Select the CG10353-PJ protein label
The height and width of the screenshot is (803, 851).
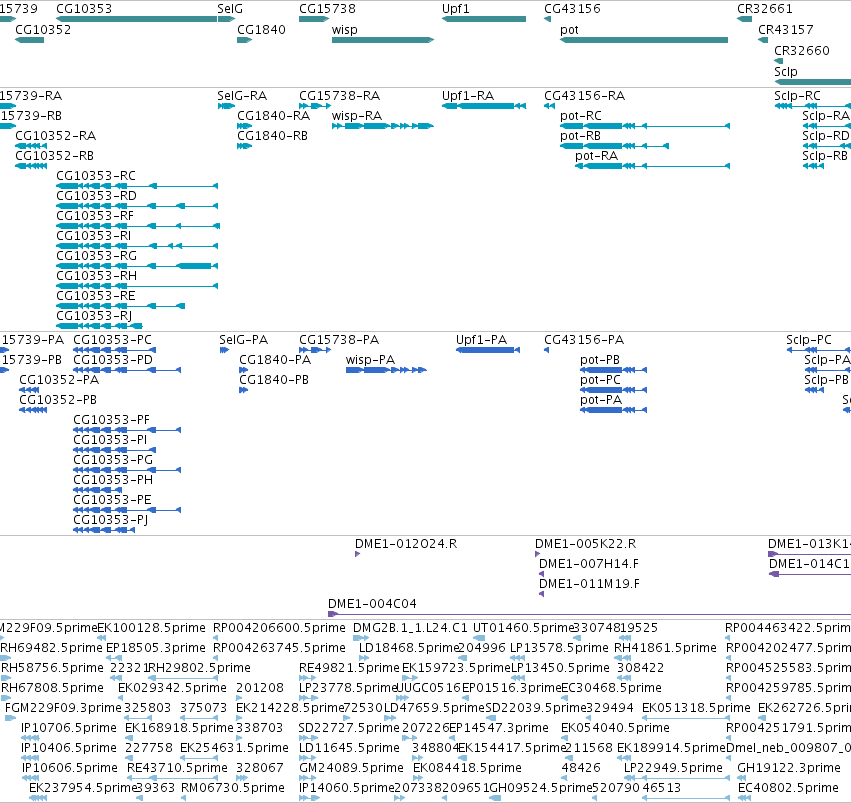click(x=111, y=520)
